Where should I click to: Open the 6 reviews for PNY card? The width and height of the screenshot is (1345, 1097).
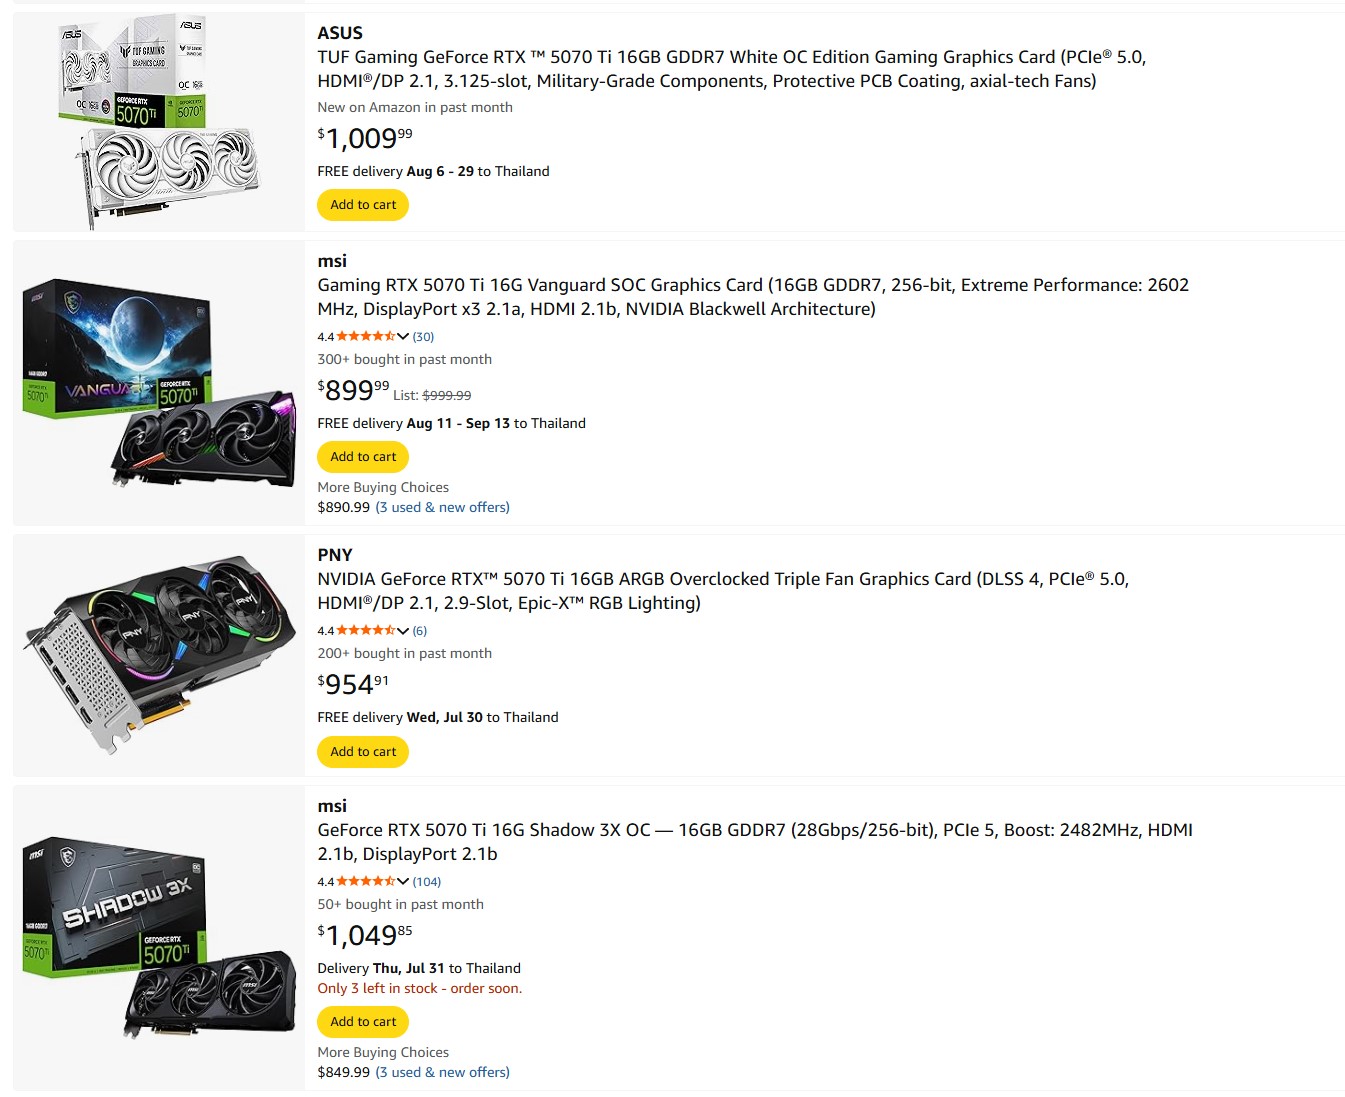click(x=420, y=631)
